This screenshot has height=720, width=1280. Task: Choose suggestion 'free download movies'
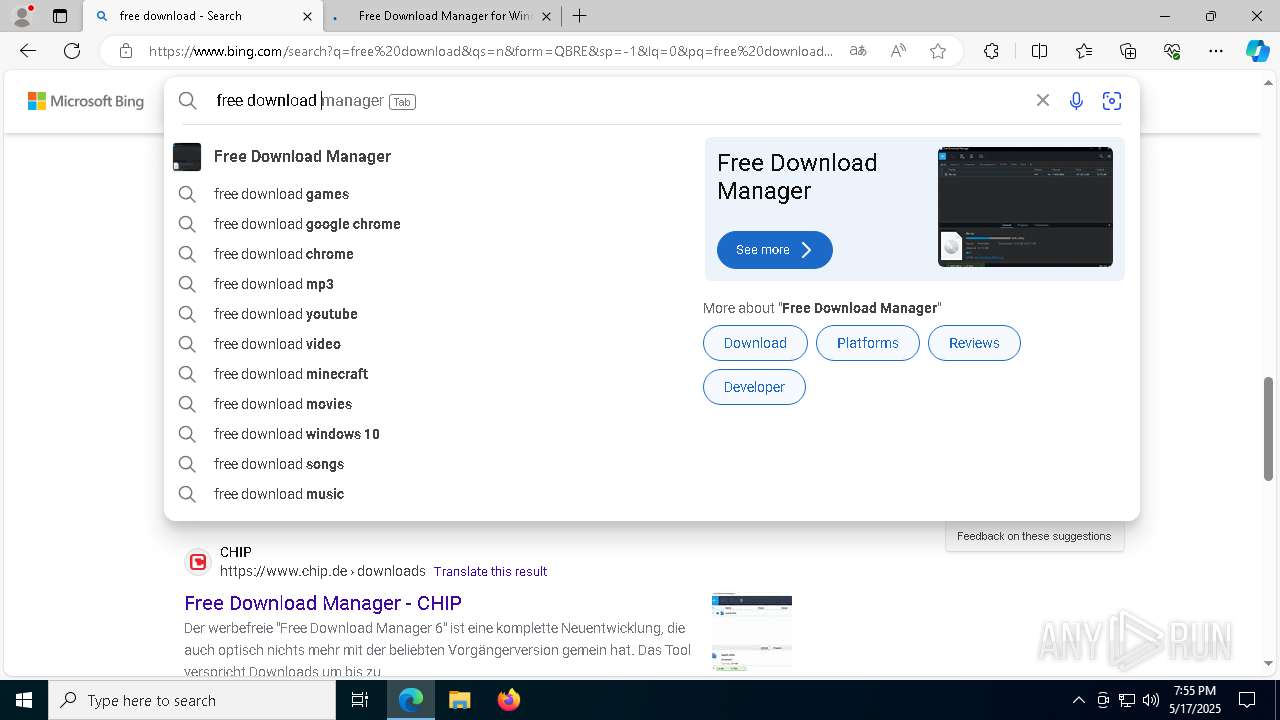(x=282, y=404)
